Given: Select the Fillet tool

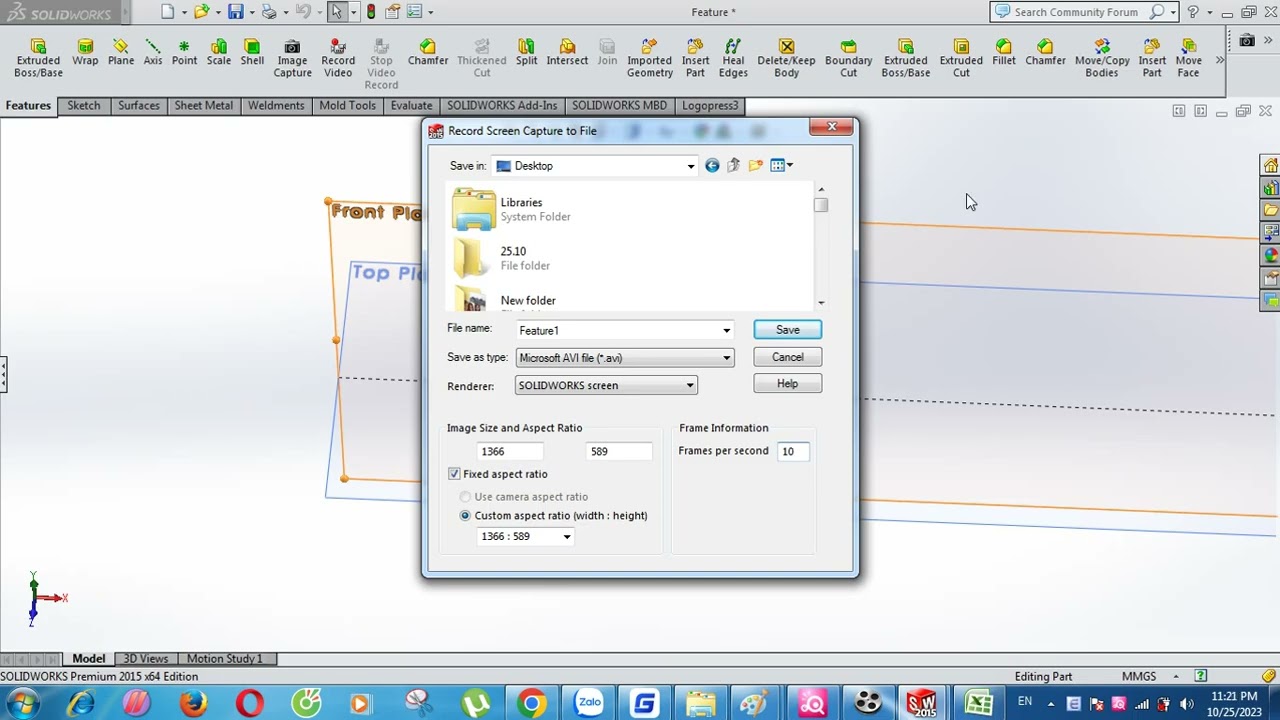Looking at the screenshot, I should click(x=1004, y=53).
